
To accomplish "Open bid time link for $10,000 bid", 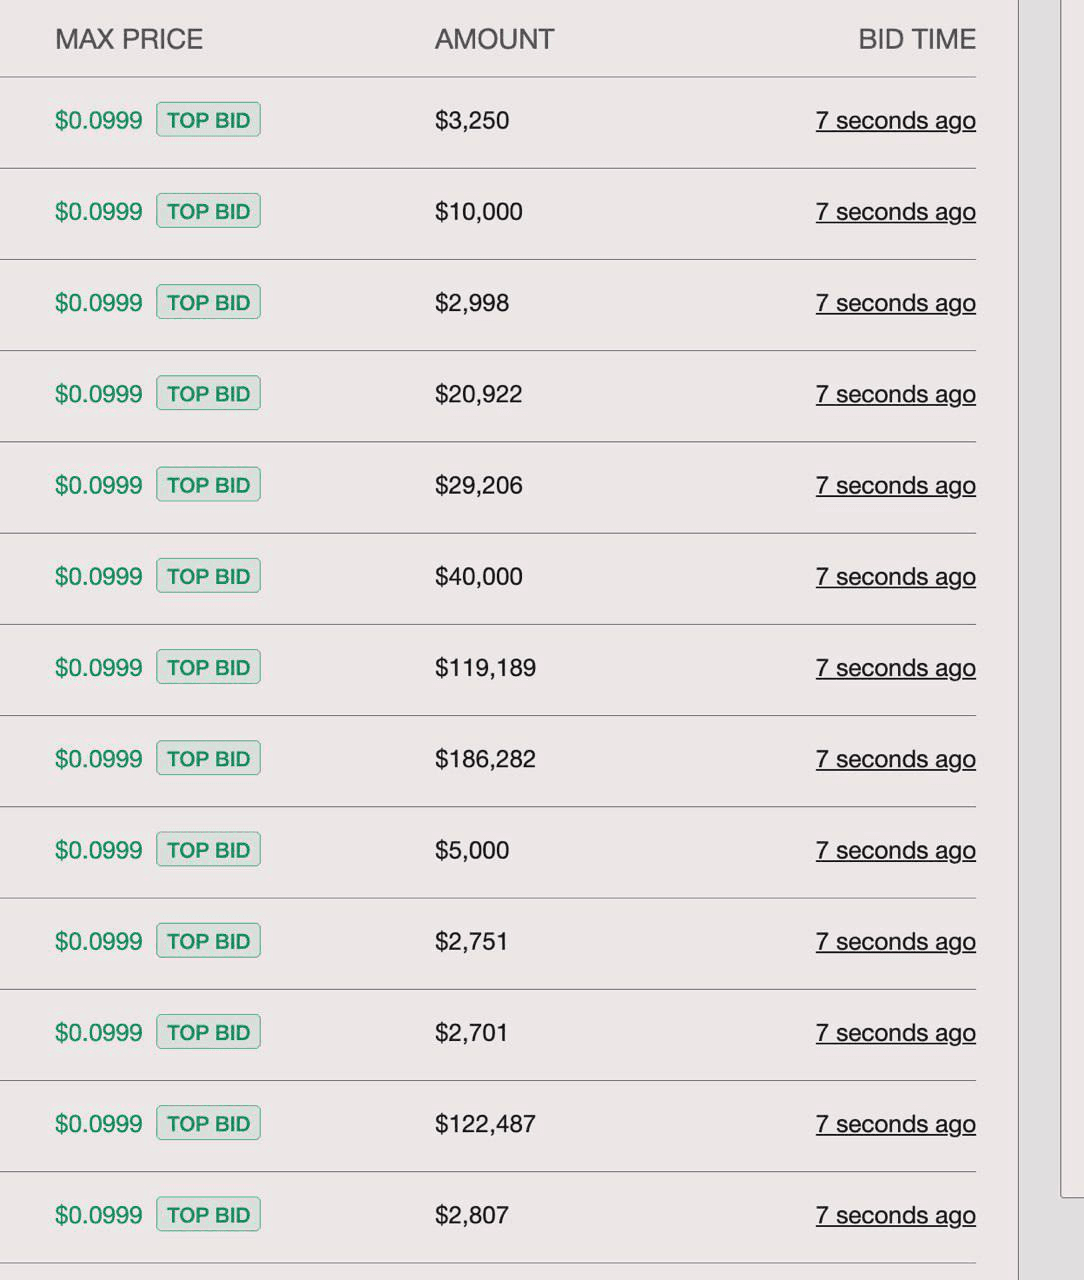I will 895,212.
